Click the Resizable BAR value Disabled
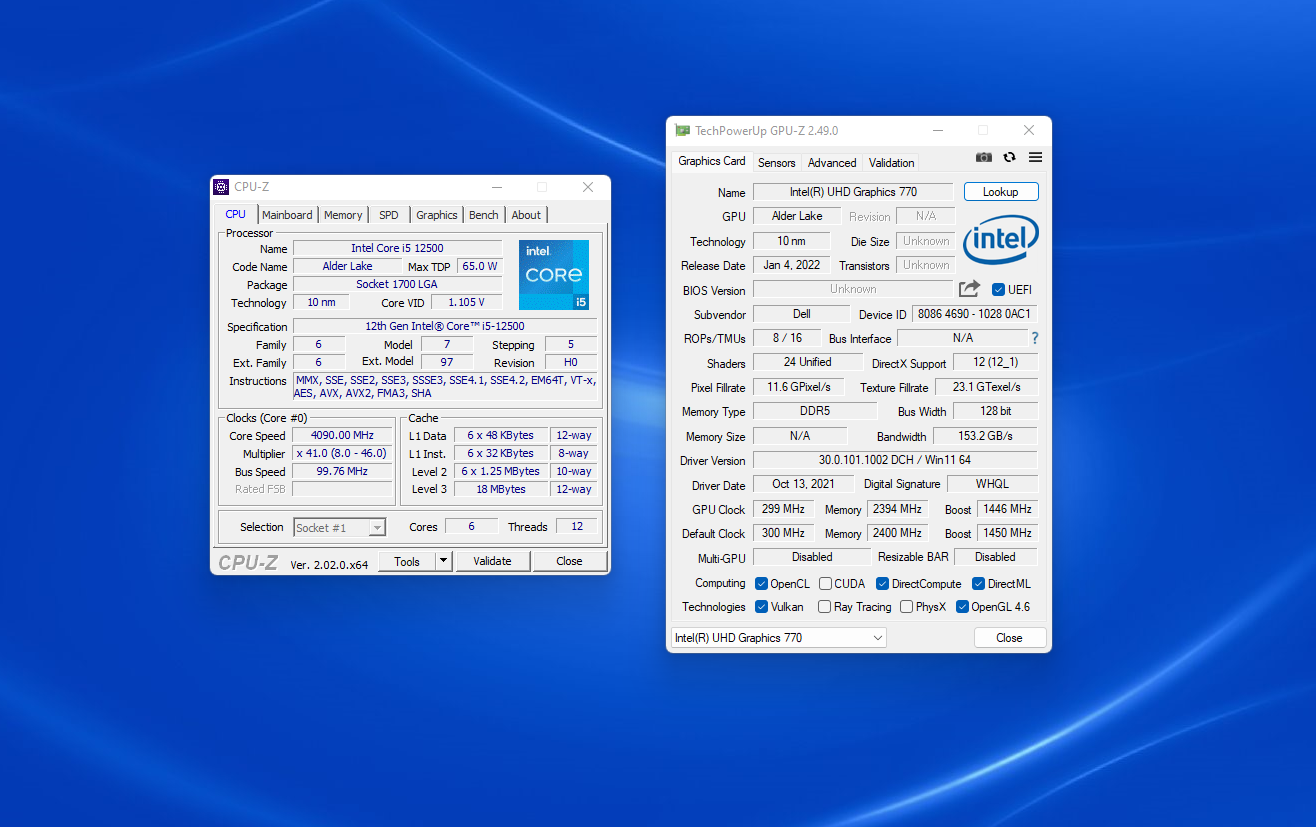The image size is (1316, 827). pyautogui.click(x=996, y=557)
